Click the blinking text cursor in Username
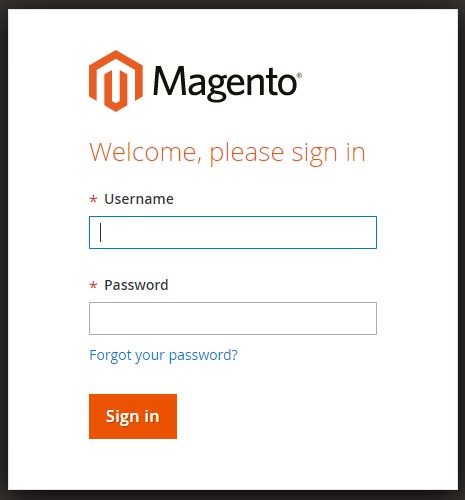Viewport: 465px width, 500px height. click(100, 232)
